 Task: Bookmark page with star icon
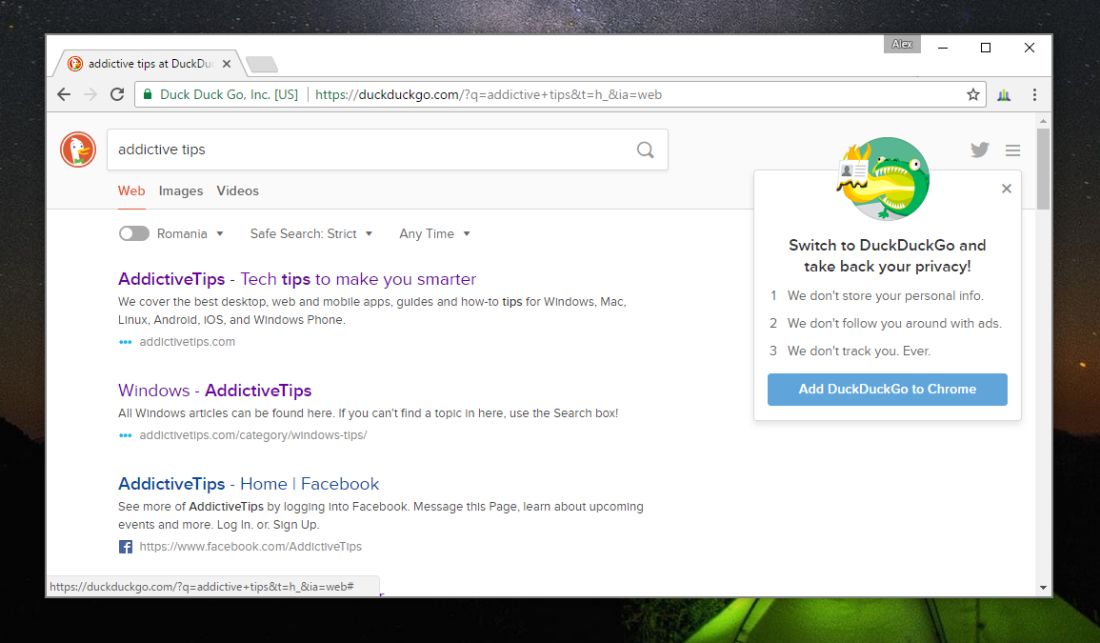[x=973, y=94]
